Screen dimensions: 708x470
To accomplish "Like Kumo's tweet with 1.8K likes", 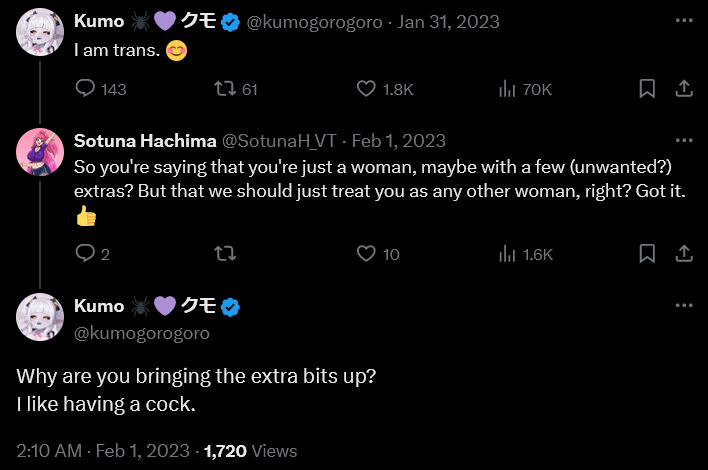I will point(367,89).
